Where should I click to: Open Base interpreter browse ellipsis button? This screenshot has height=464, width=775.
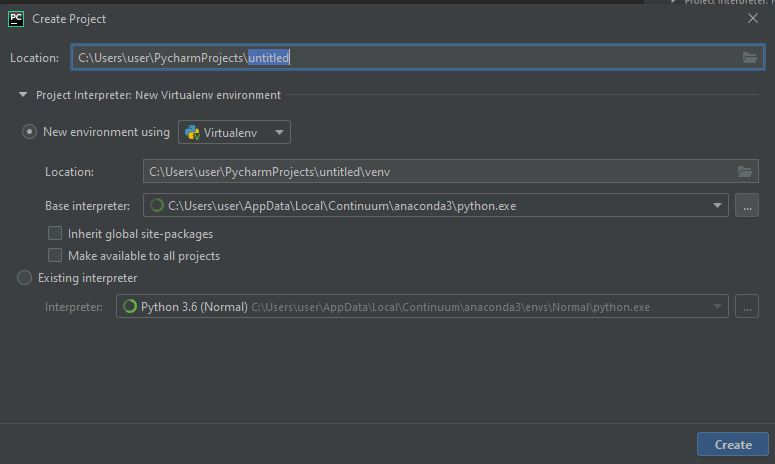[x=747, y=206]
